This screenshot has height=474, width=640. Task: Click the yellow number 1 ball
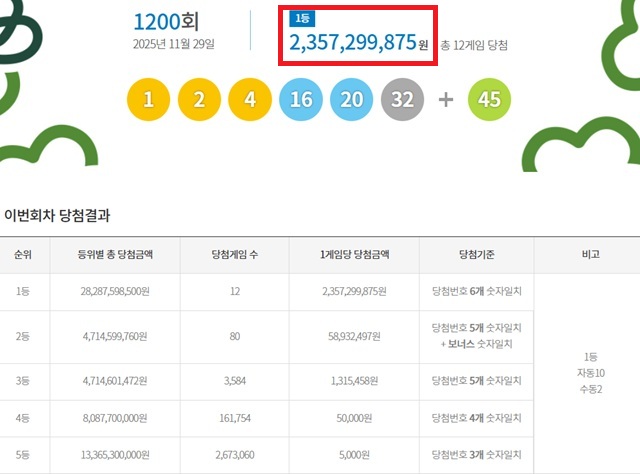[x=148, y=100]
